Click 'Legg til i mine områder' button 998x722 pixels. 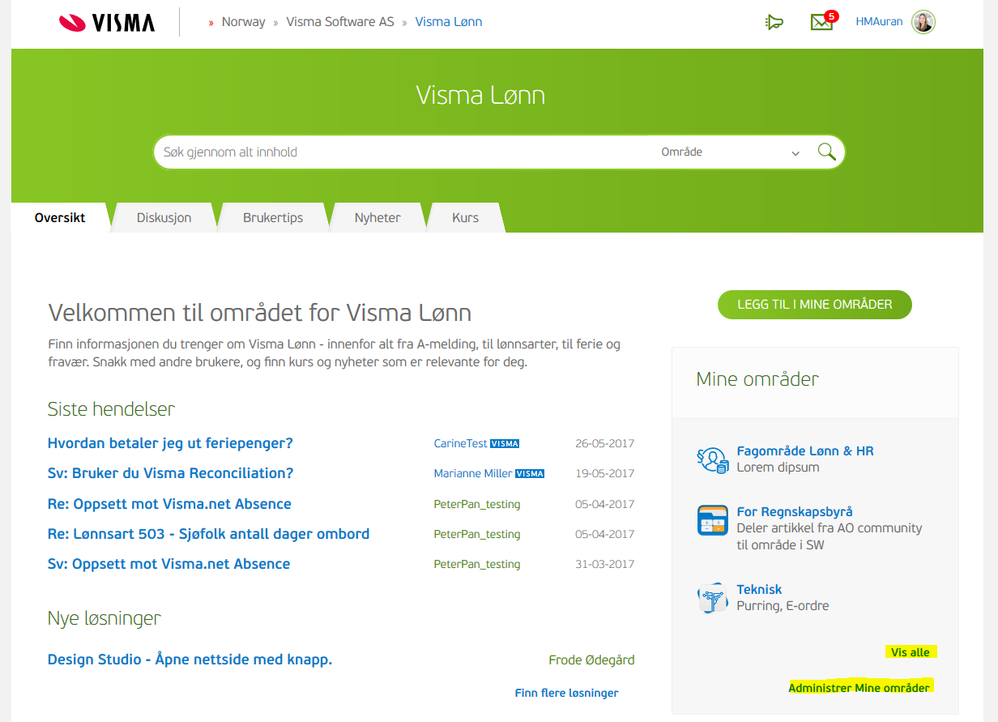point(815,304)
